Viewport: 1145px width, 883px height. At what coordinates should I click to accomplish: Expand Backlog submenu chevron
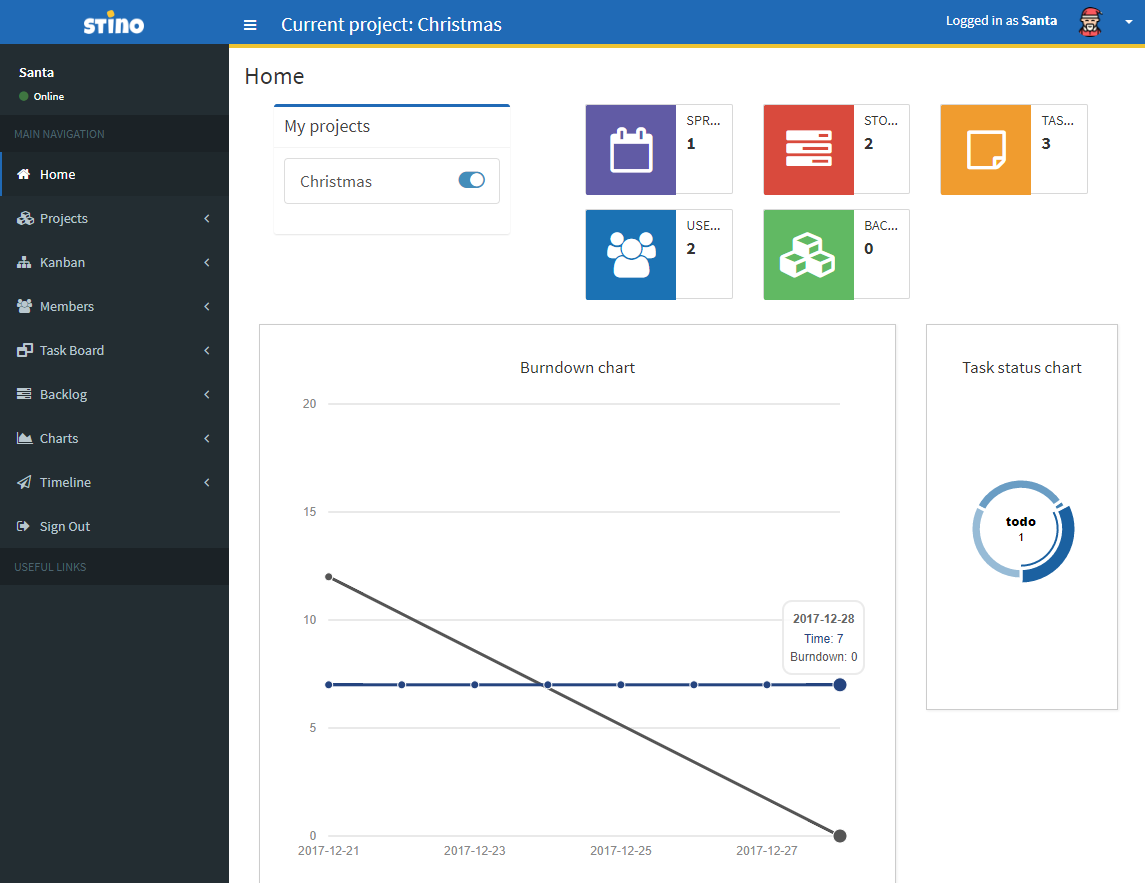[207, 394]
